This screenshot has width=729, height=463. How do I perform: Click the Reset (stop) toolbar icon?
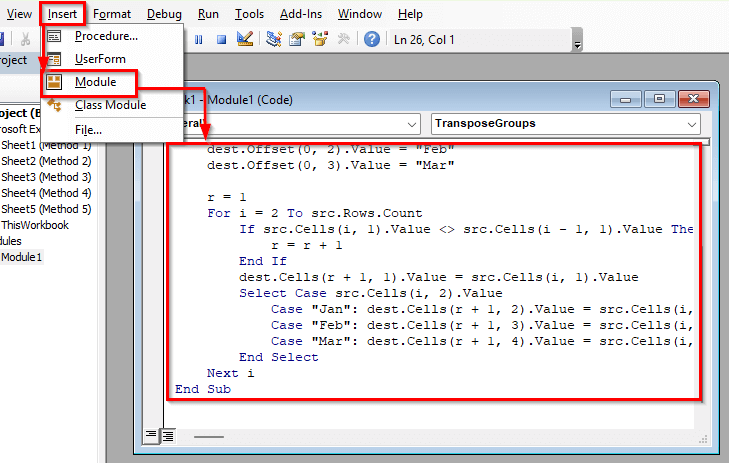221,40
